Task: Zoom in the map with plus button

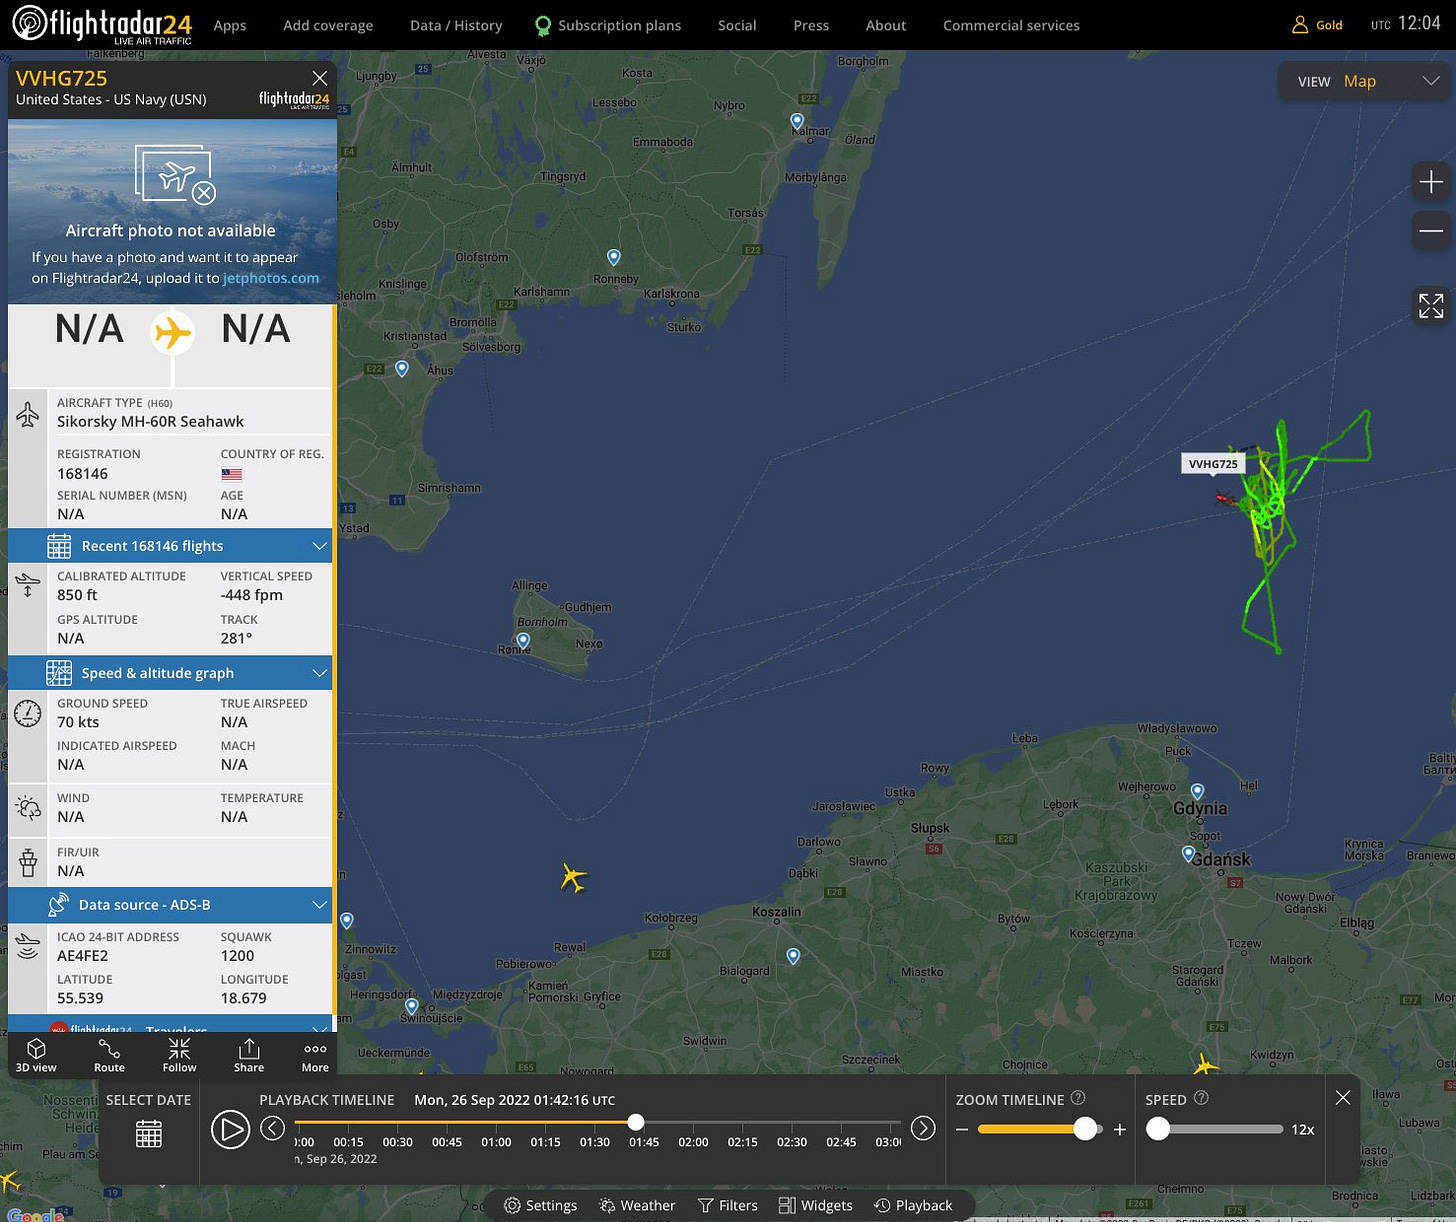Action: [1431, 182]
